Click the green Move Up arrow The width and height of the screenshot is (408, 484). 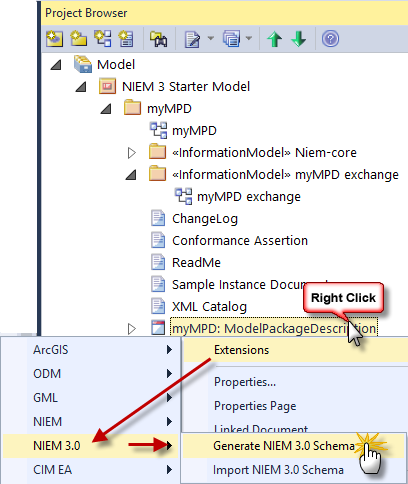coord(274,39)
